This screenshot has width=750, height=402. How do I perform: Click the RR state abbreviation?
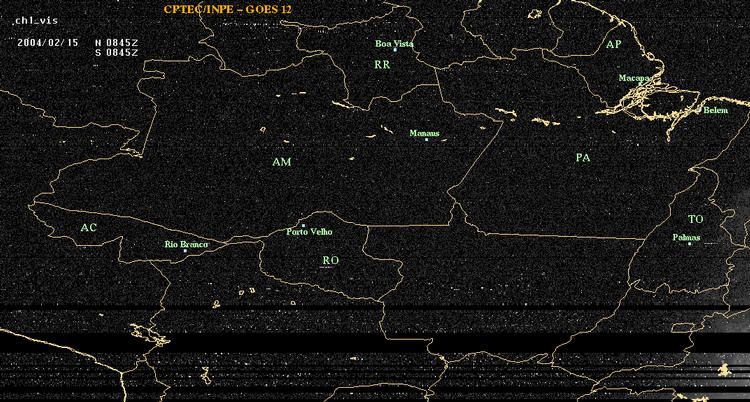[382, 65]
